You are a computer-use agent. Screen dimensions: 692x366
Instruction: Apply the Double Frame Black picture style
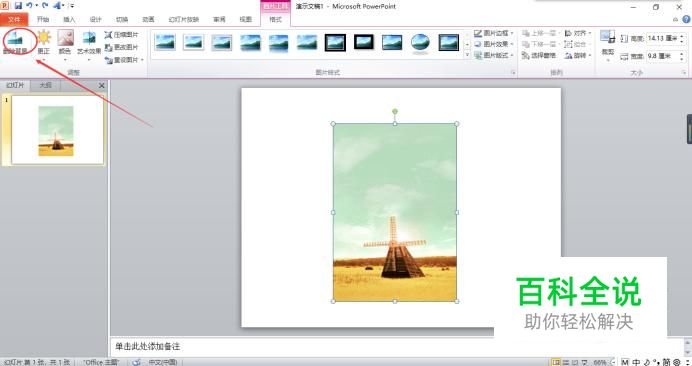click(335, 42)
